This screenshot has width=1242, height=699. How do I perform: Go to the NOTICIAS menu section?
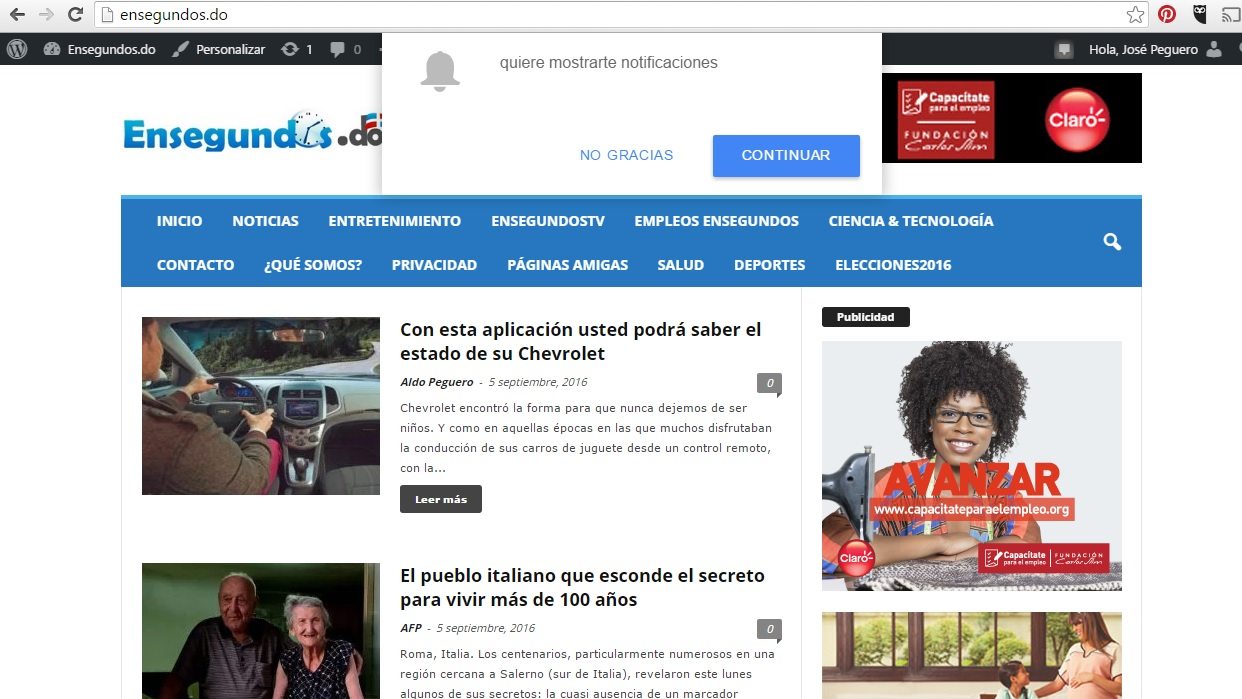point(265,221)
